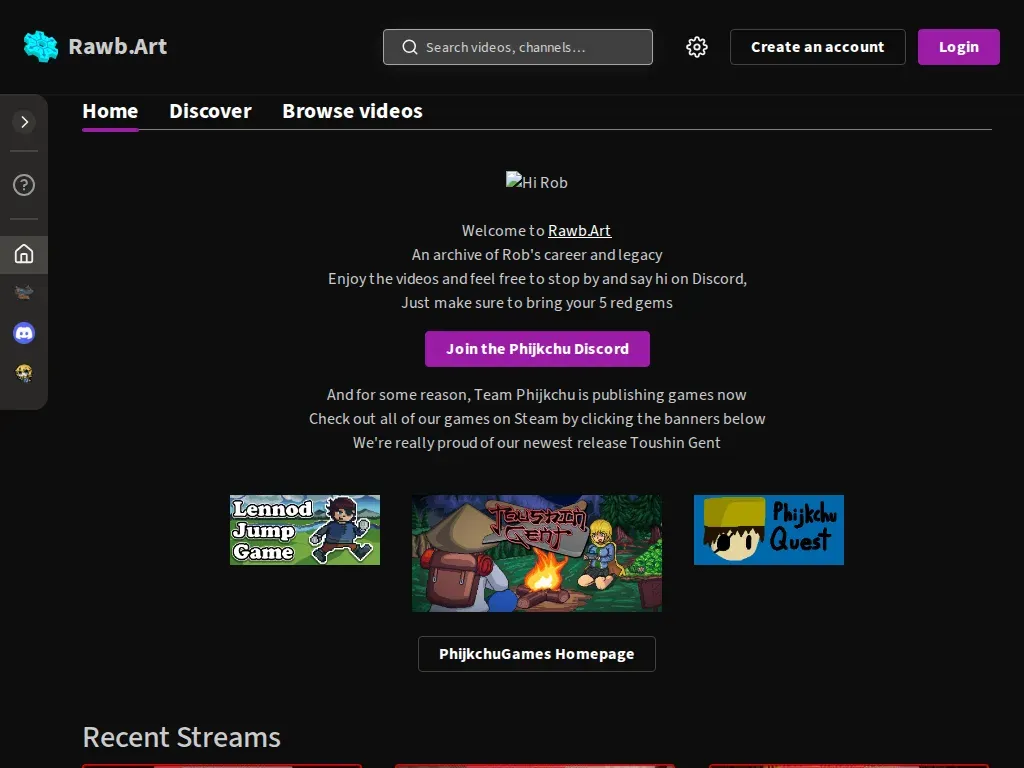The width and height of the screenshot is (1024, 768).
Task: Open the Toushin Gent banner image
Action: [x=537, y=553]
